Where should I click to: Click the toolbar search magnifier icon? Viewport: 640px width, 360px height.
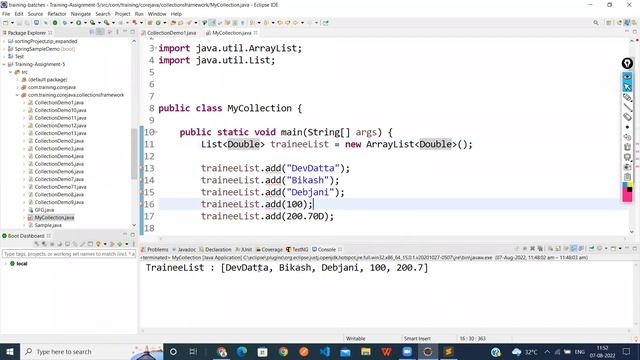596,23
